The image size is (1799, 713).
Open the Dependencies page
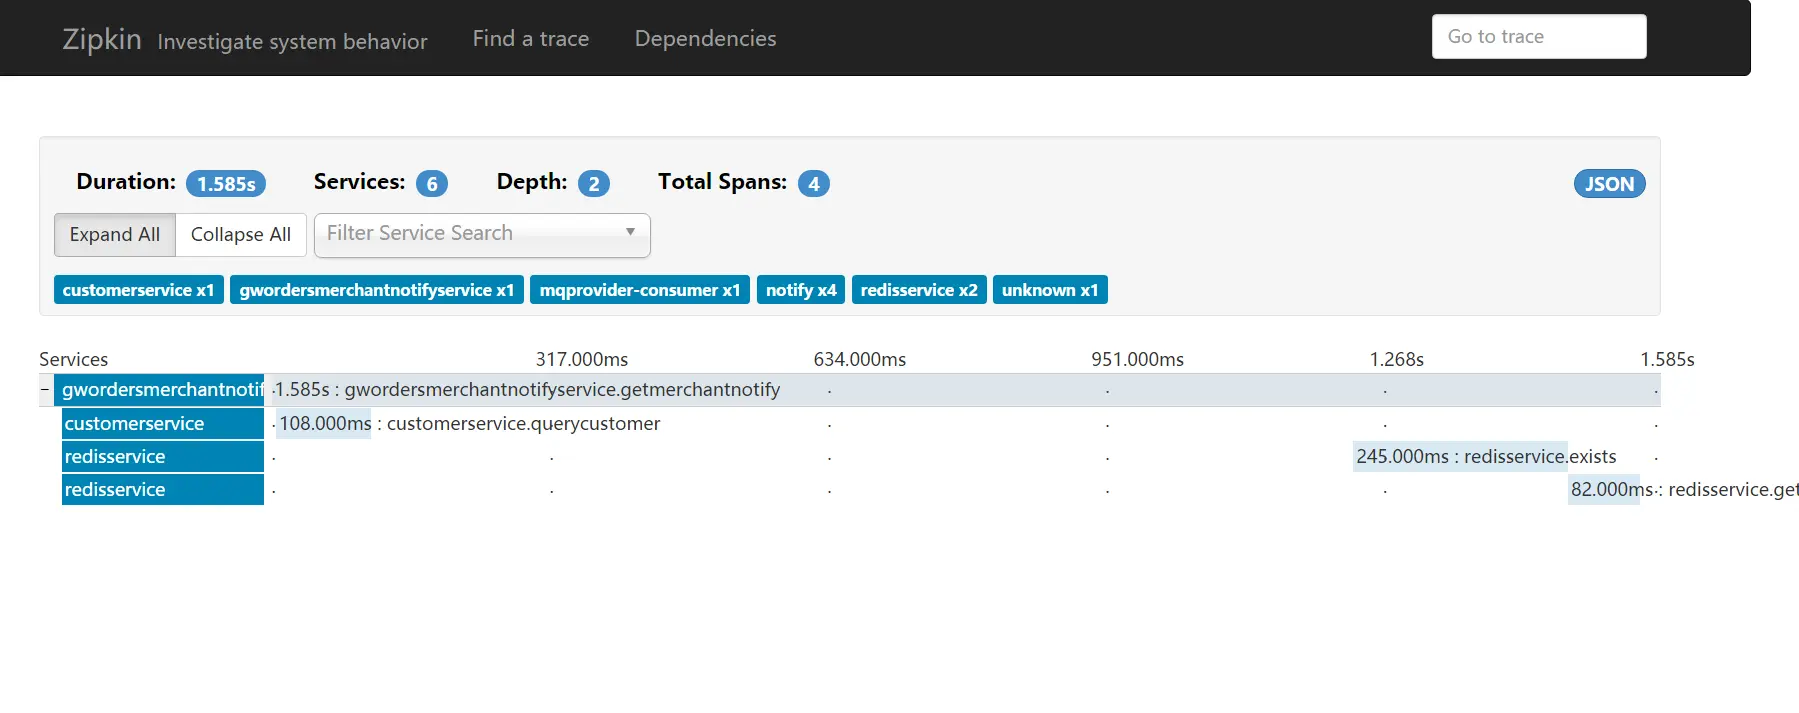tap(705, 39)
